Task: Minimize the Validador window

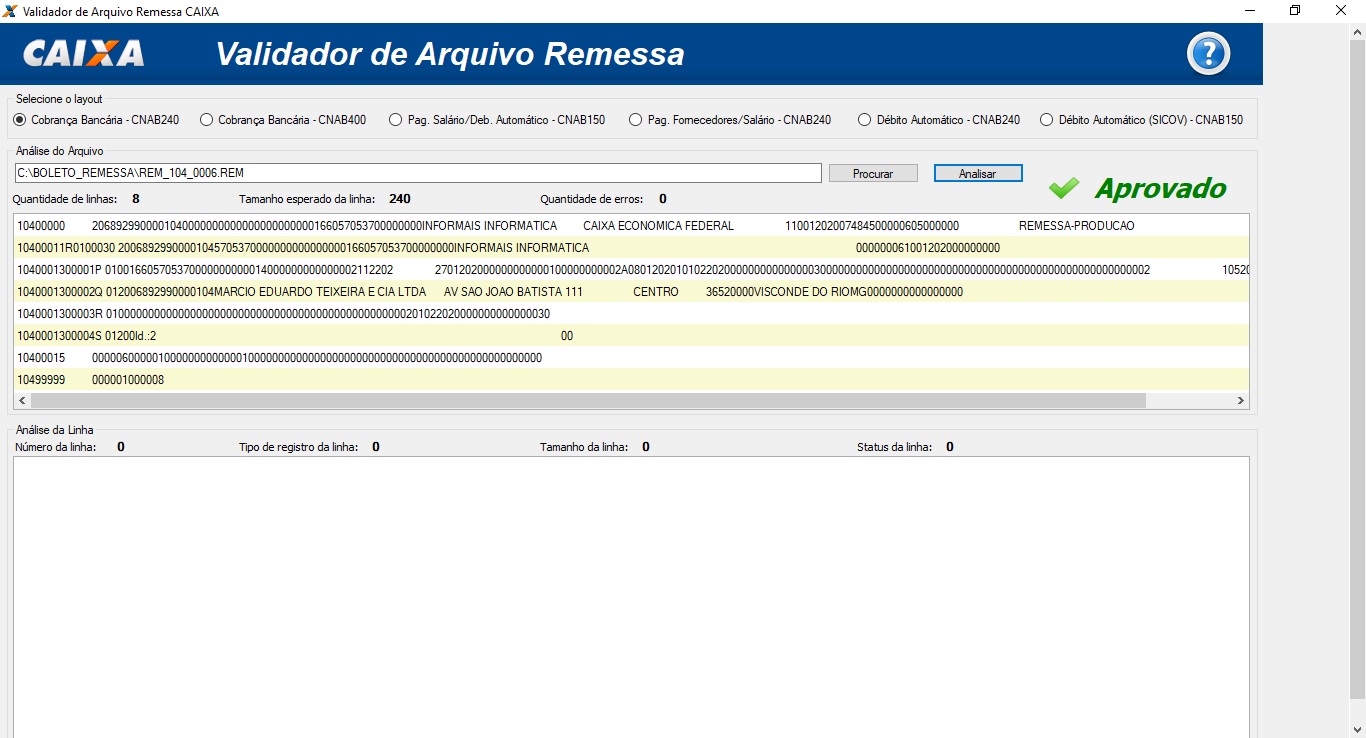Action: pyautogui.click(x=1250, y=11)
